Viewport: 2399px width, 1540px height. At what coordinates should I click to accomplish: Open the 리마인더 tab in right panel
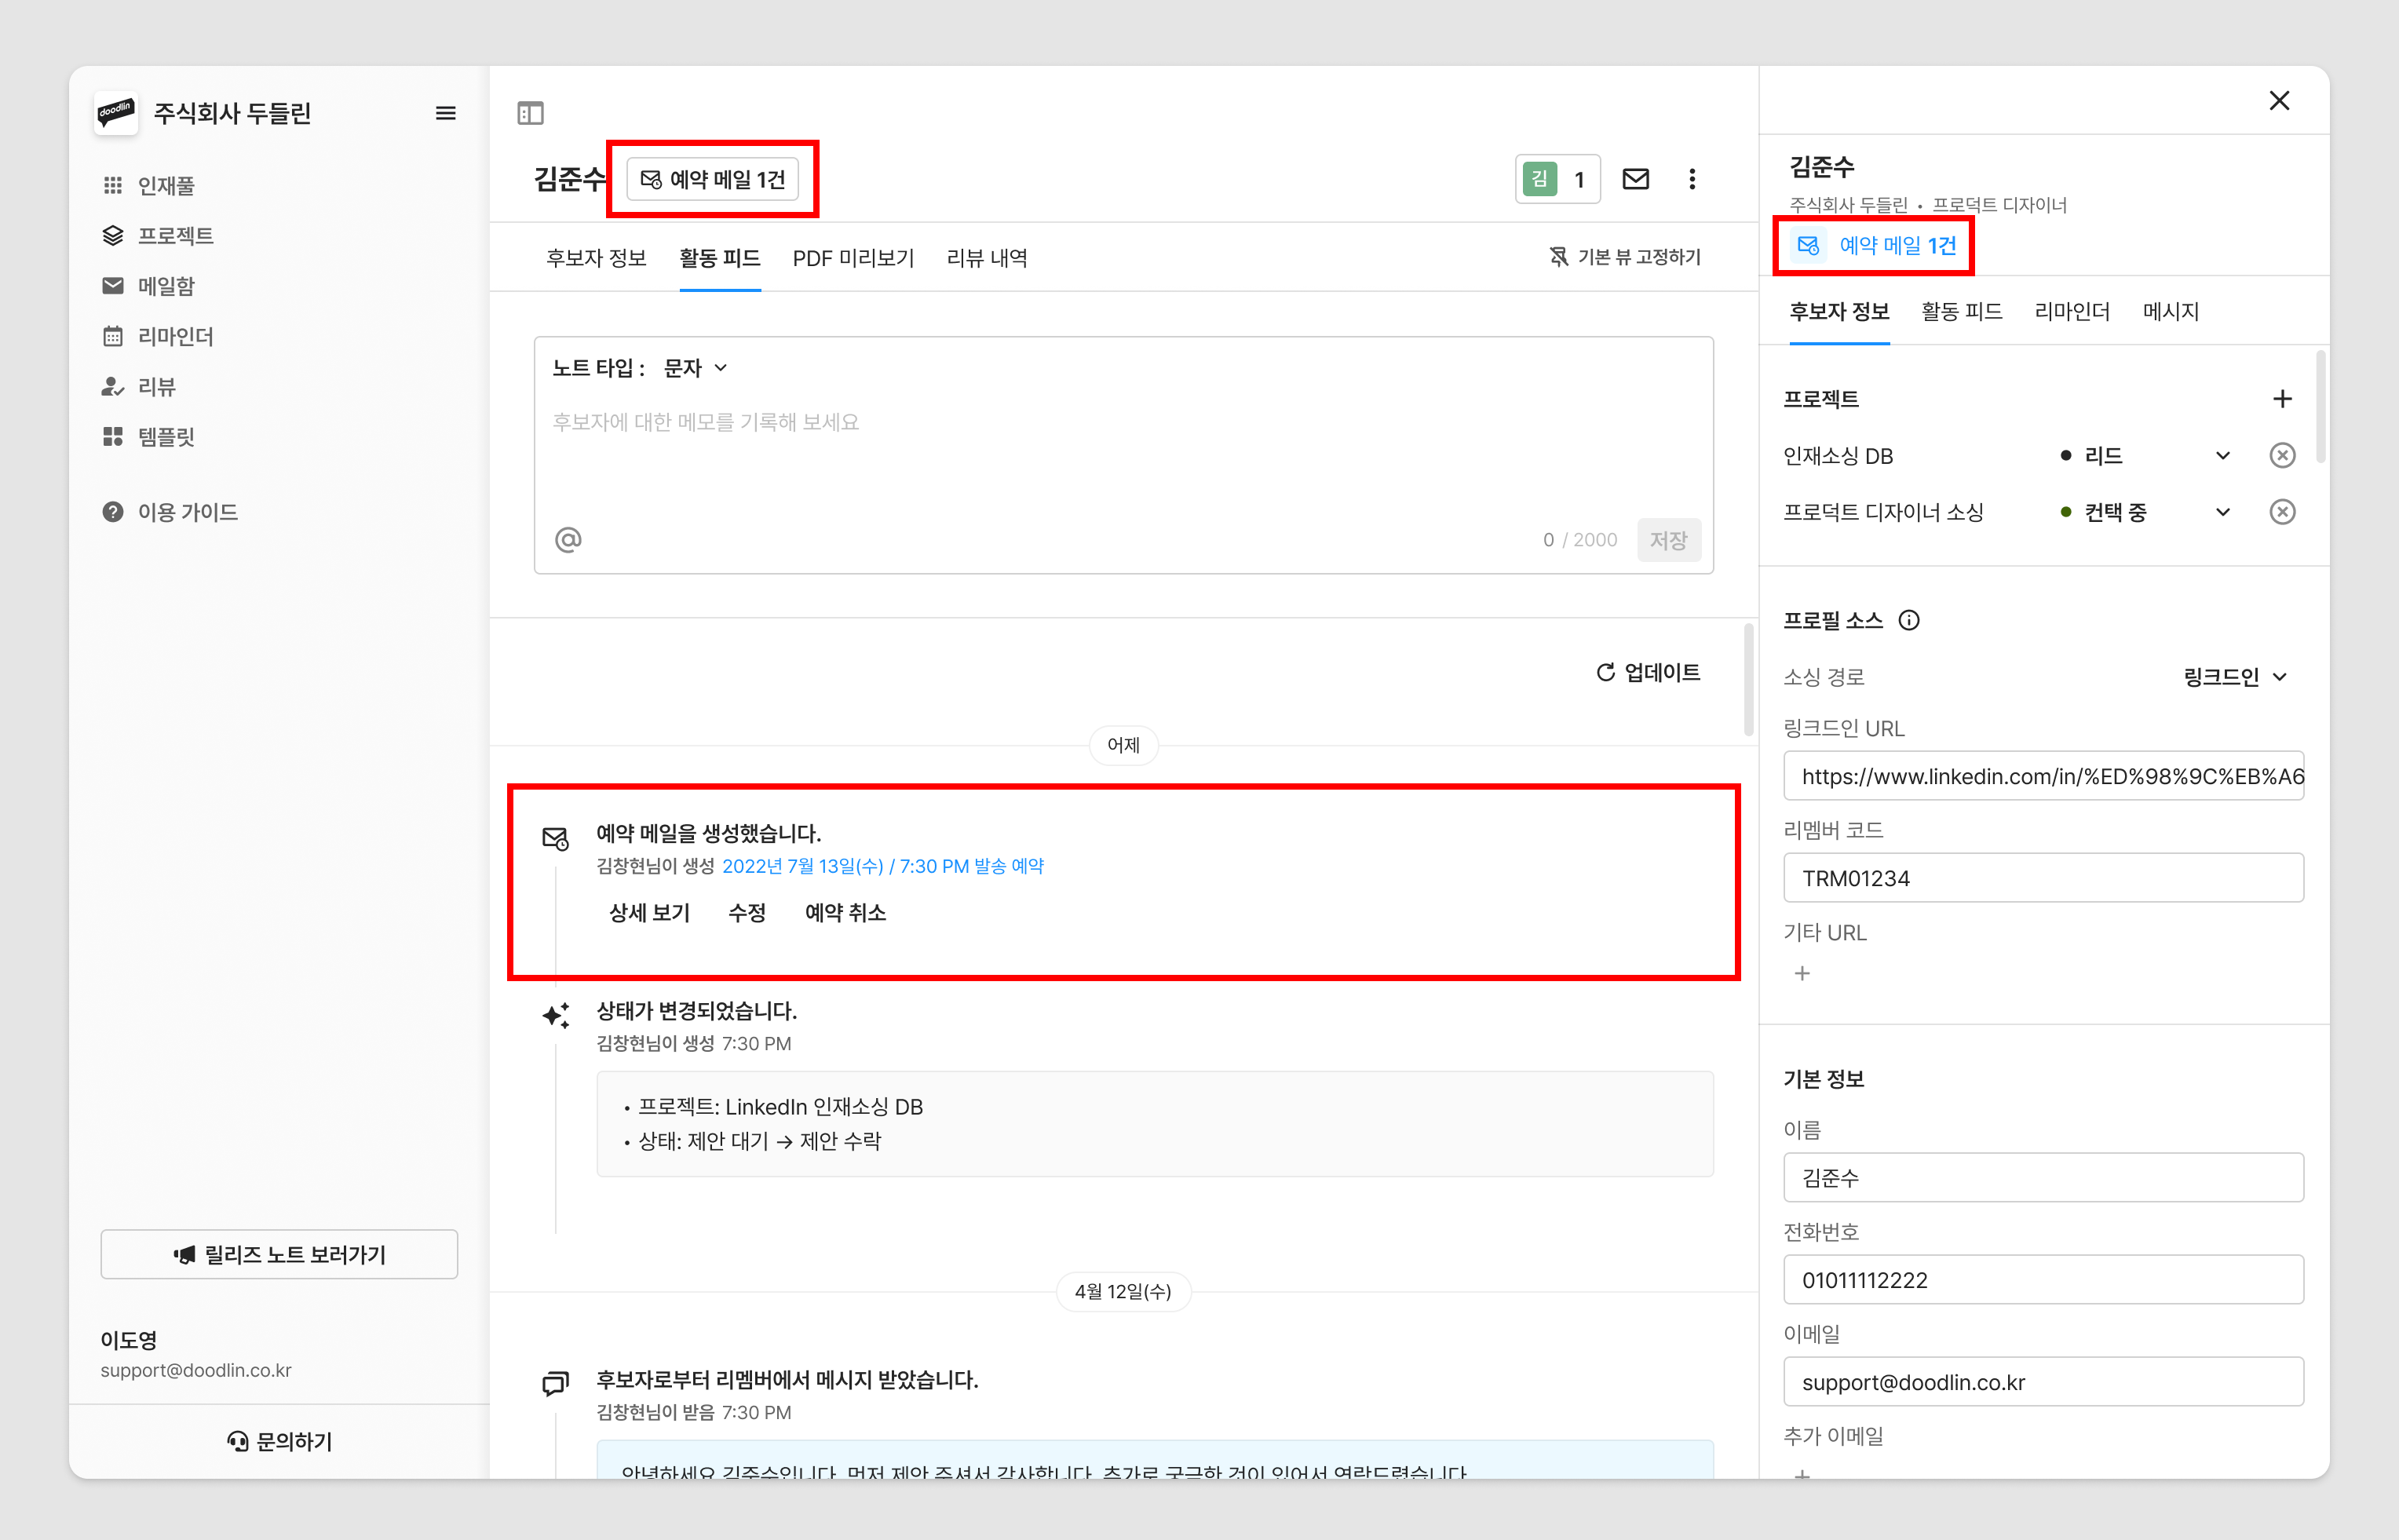tap(2072, 312)
